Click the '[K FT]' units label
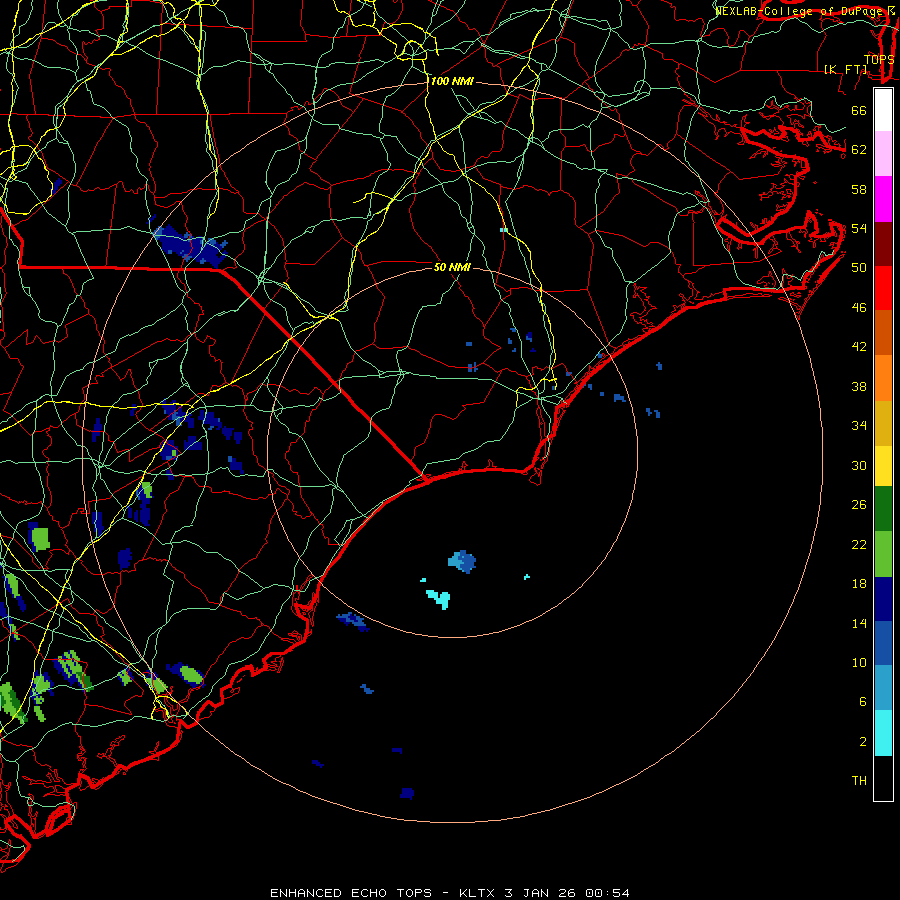The image size is (900, 900). point(845,69)
